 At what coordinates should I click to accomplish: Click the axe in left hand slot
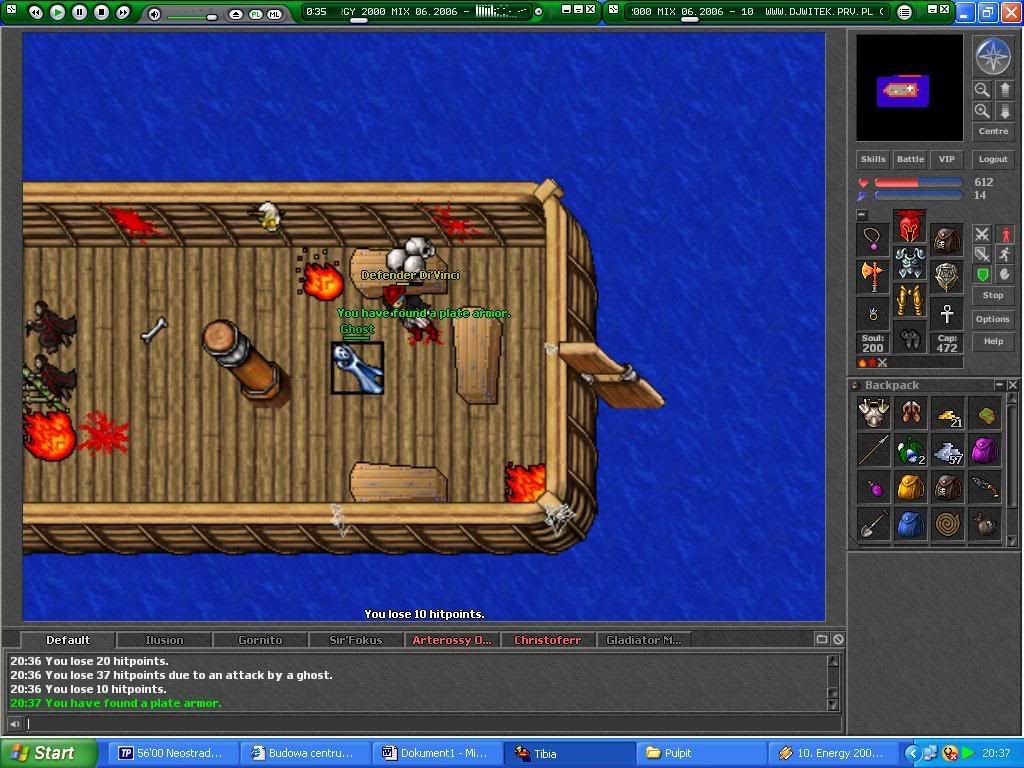[x=873, y=276]
